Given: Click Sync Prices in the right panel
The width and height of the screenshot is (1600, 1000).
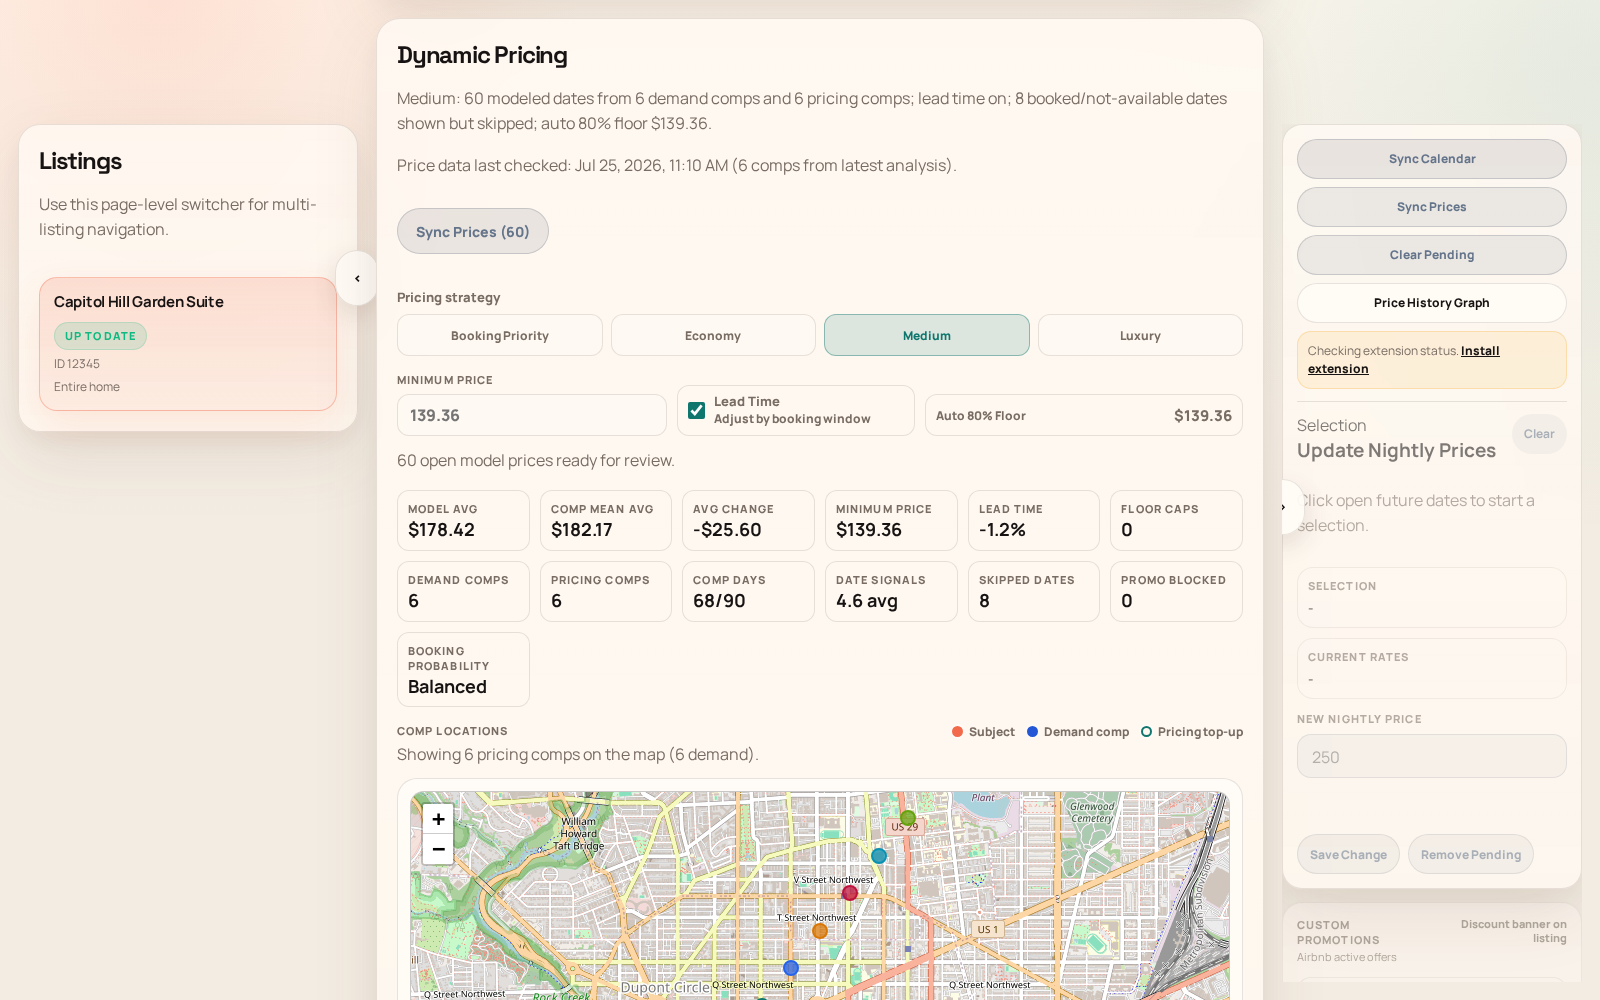Looking at the screenshot, I should click(x=1432, y=207).
